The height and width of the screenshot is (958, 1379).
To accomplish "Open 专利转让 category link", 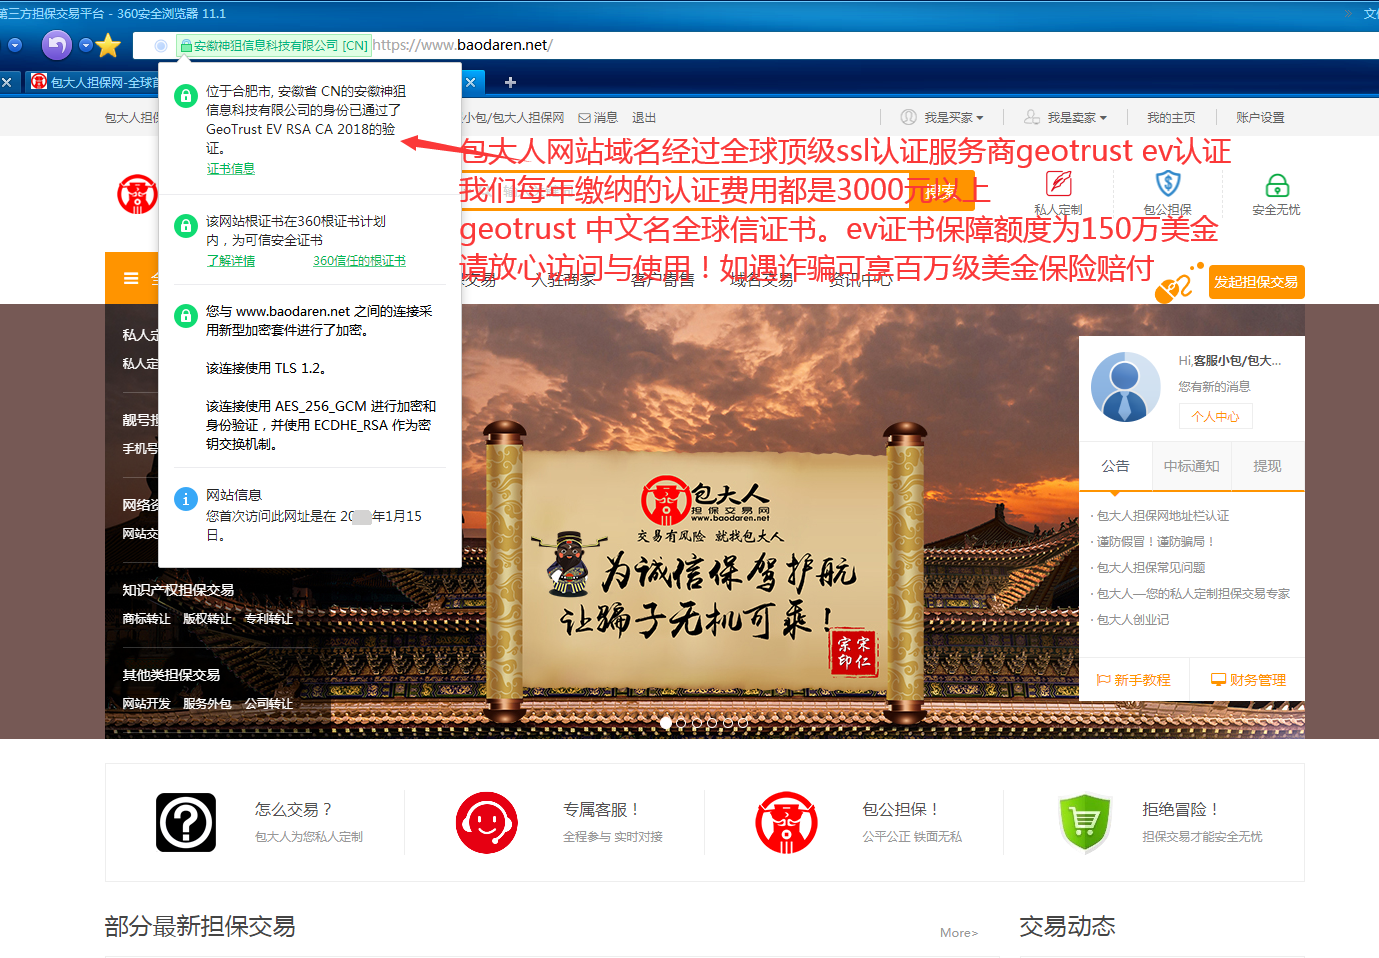I will (x=269, y=619).
